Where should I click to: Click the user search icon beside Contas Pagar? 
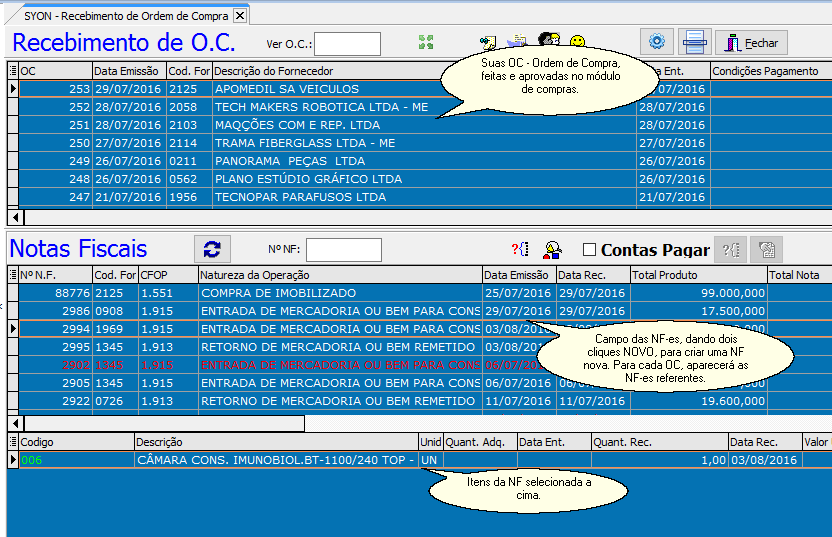pyautogui.click(x=551, y=250)
